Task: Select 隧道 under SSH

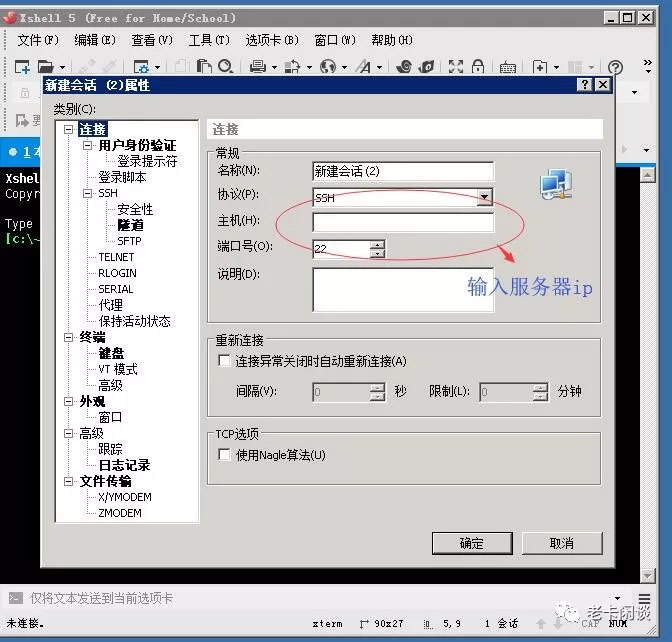Action: 130,225
